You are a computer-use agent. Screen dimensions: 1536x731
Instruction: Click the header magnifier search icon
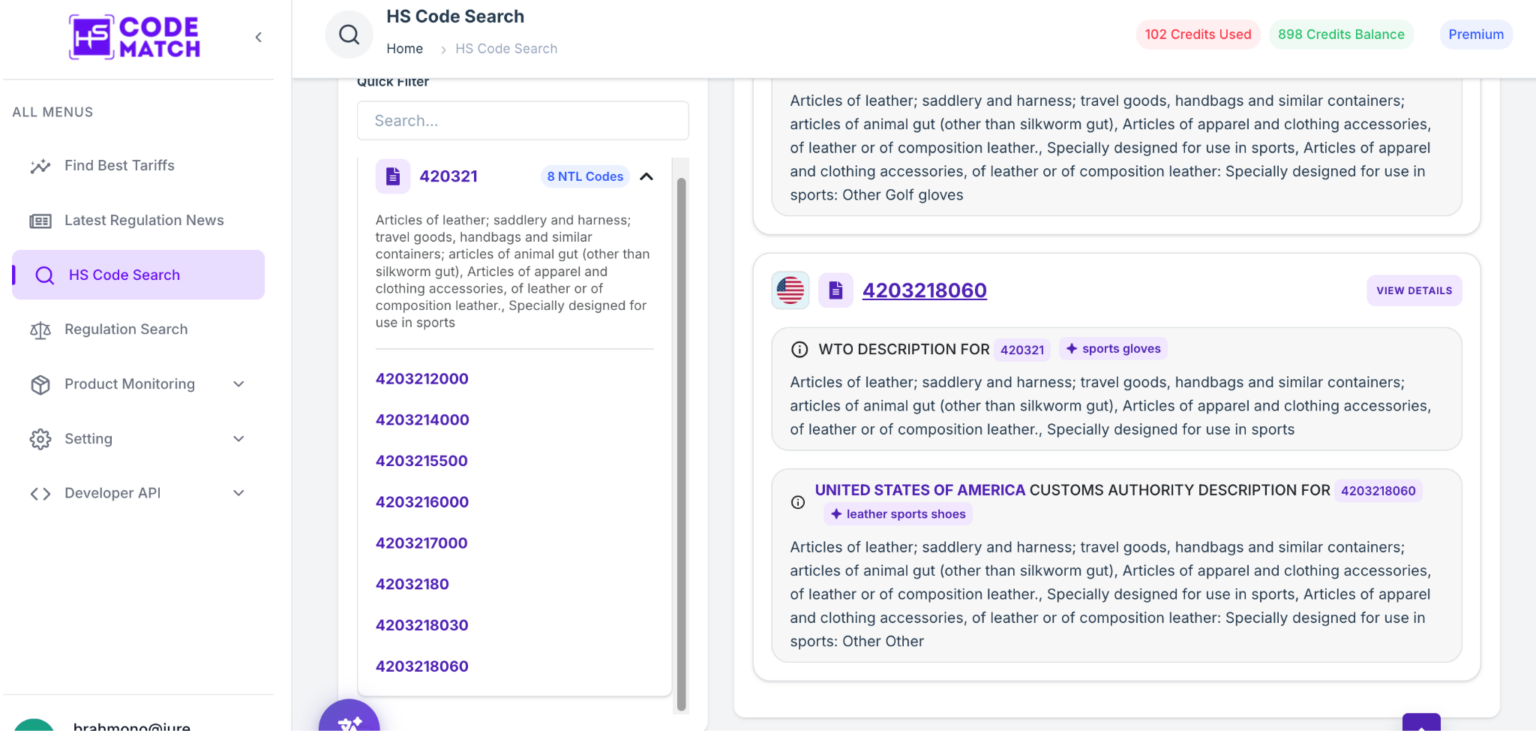(349, 34)
